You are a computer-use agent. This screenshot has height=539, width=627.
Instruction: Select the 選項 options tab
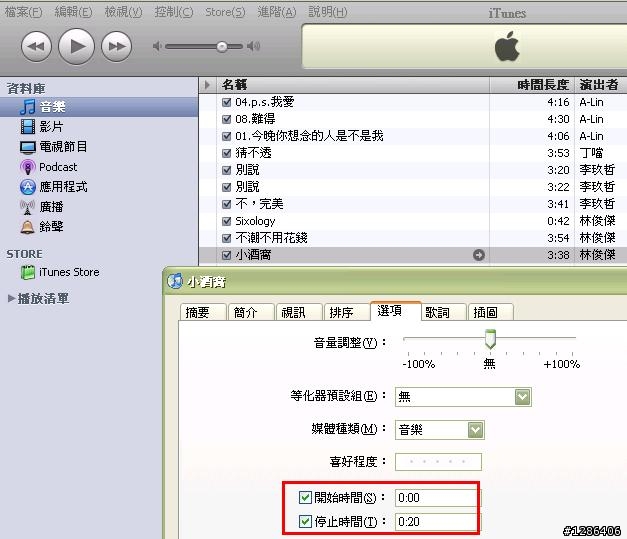coord(396,311)
